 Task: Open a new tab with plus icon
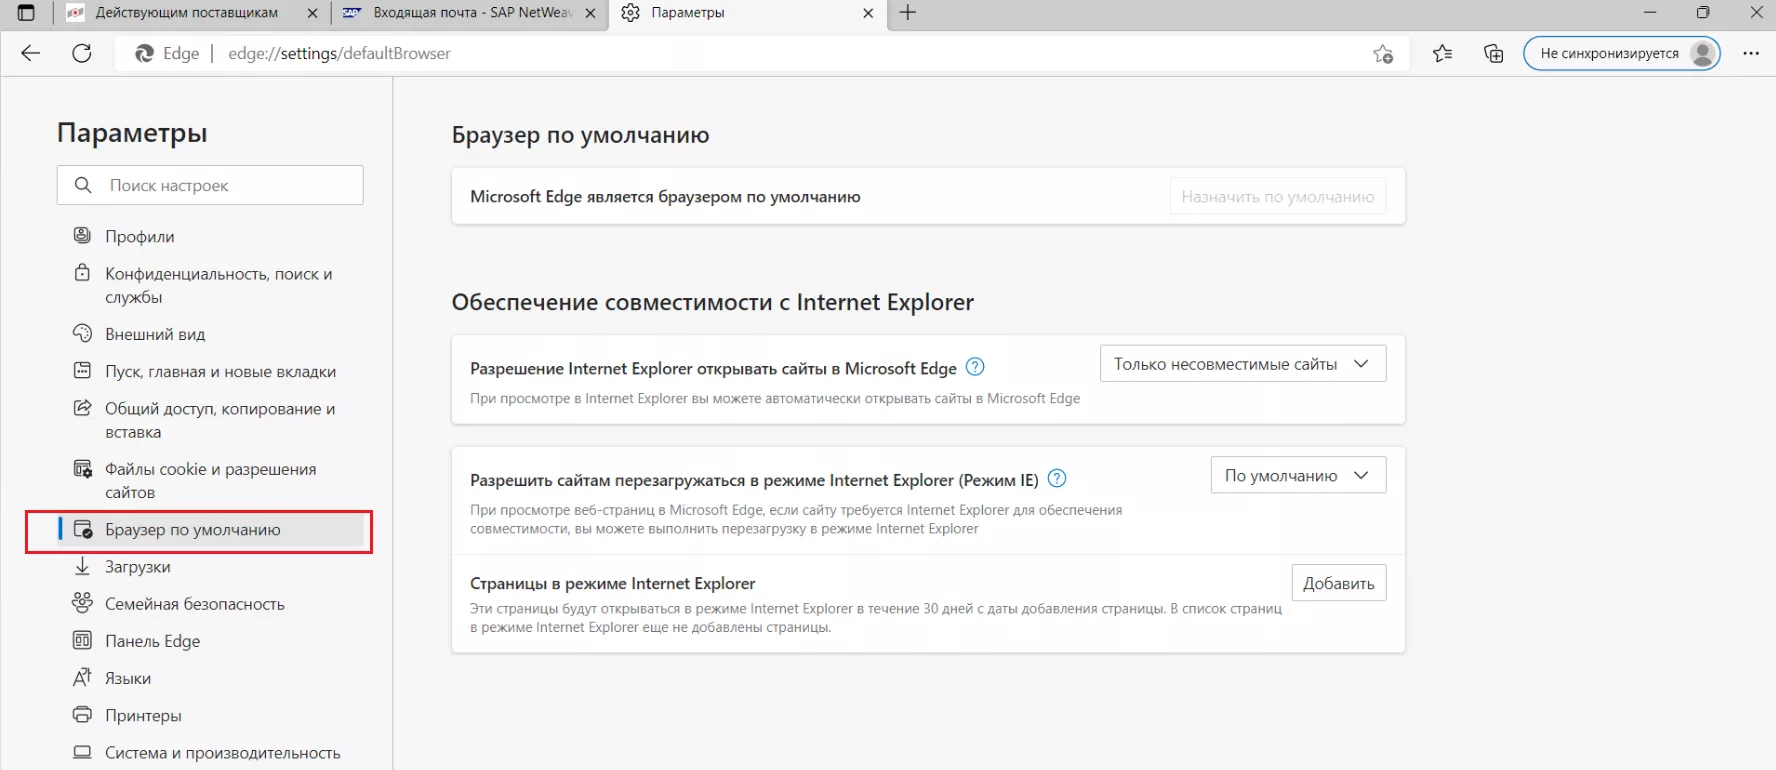[908, 13]
